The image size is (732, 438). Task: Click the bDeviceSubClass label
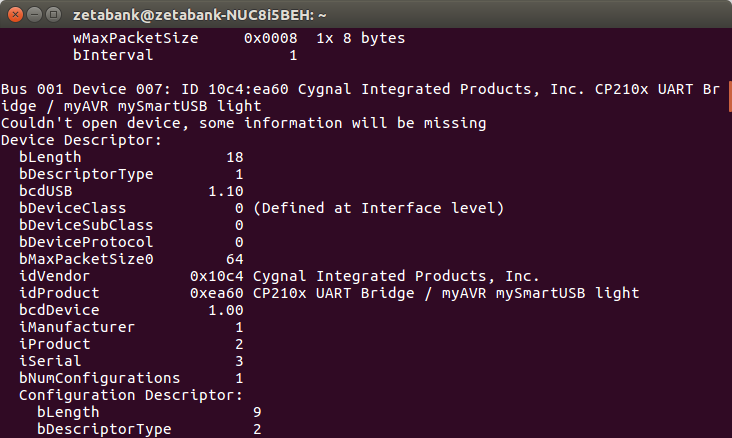86,225
